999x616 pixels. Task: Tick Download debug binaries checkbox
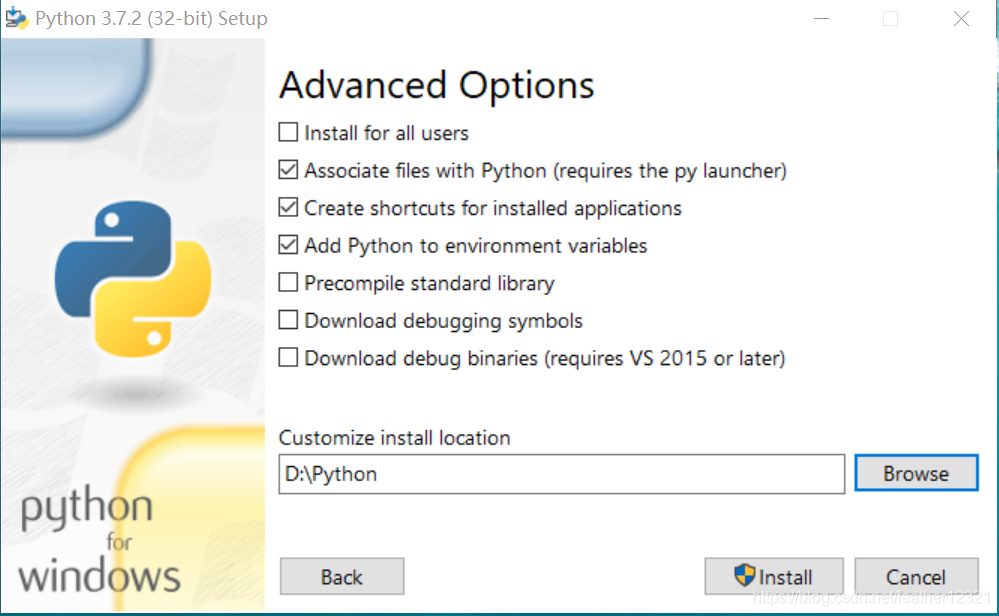click(288, 358)
